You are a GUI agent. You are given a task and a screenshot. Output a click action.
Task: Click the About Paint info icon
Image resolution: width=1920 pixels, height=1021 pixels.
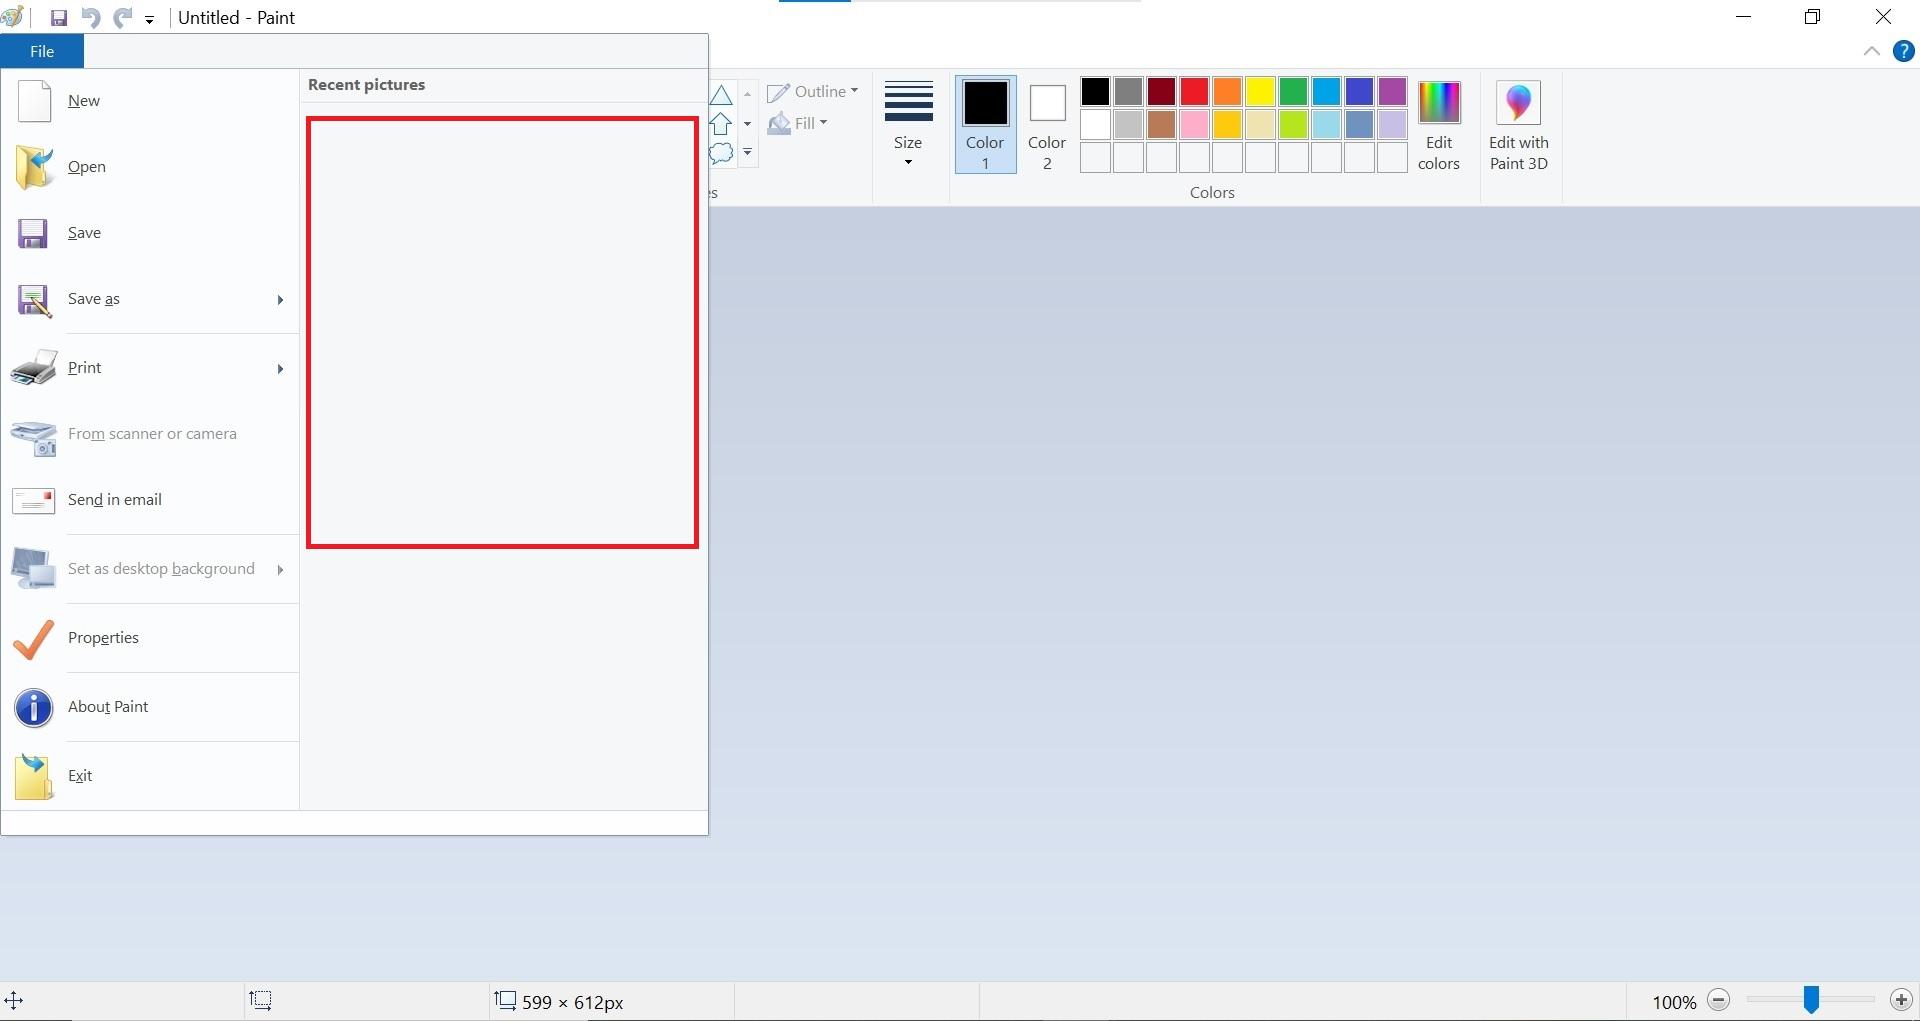(x=34, y=708)
